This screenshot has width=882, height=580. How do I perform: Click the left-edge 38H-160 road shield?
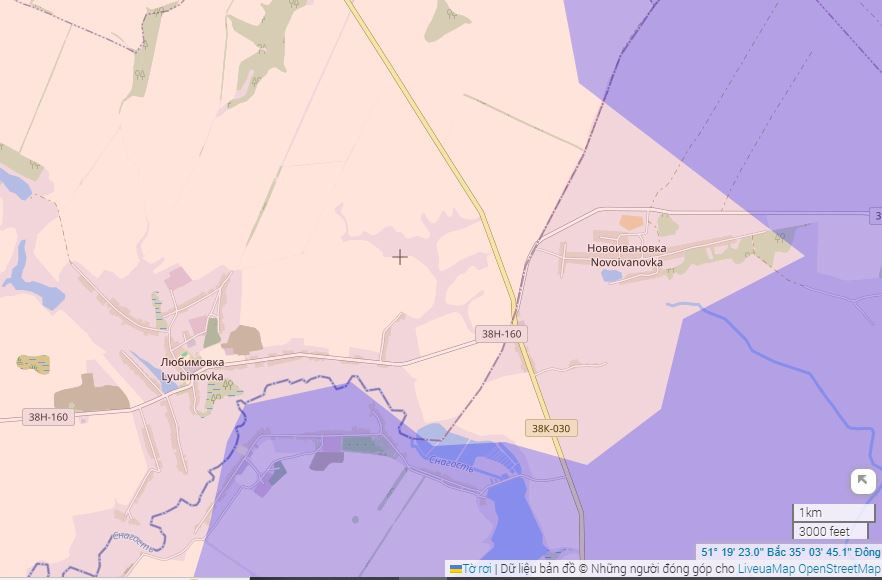(49, 416)
